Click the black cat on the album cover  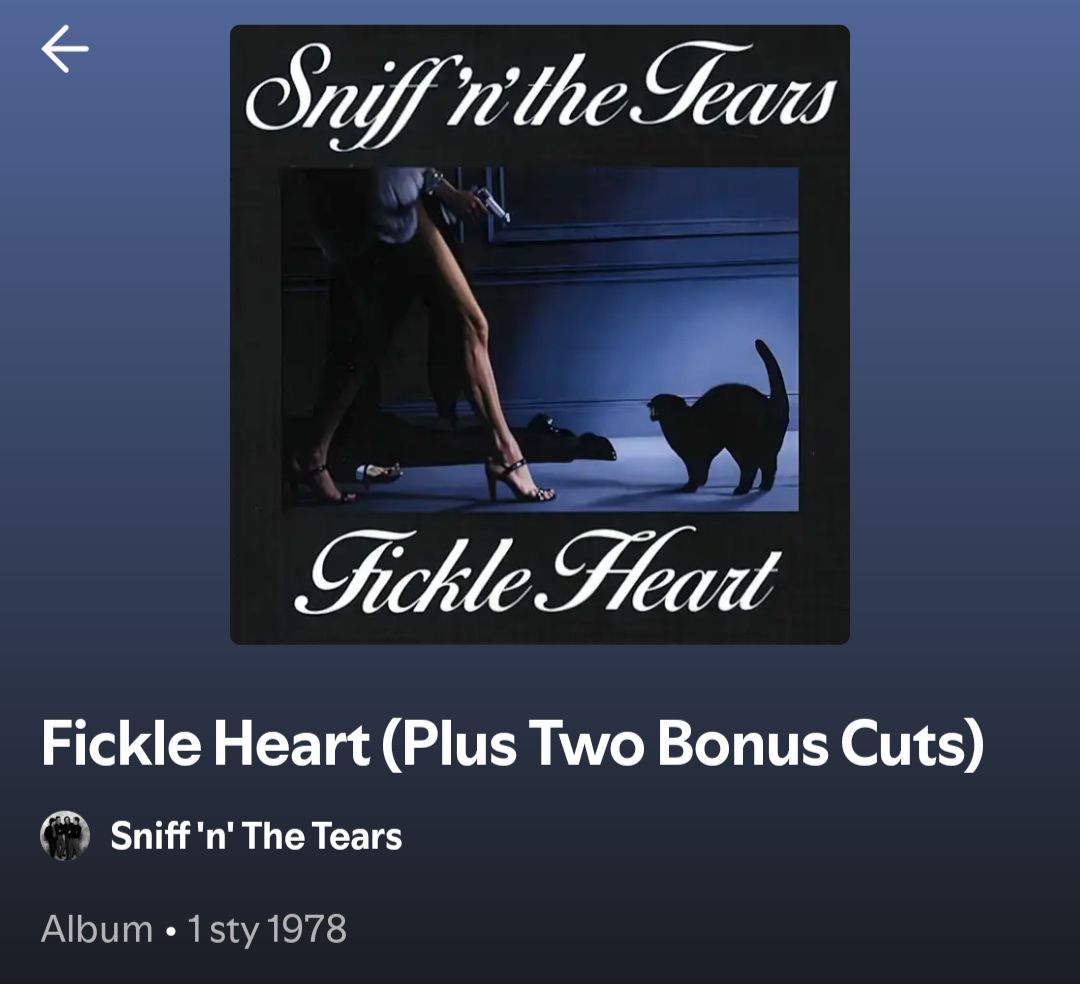[720, 420]
